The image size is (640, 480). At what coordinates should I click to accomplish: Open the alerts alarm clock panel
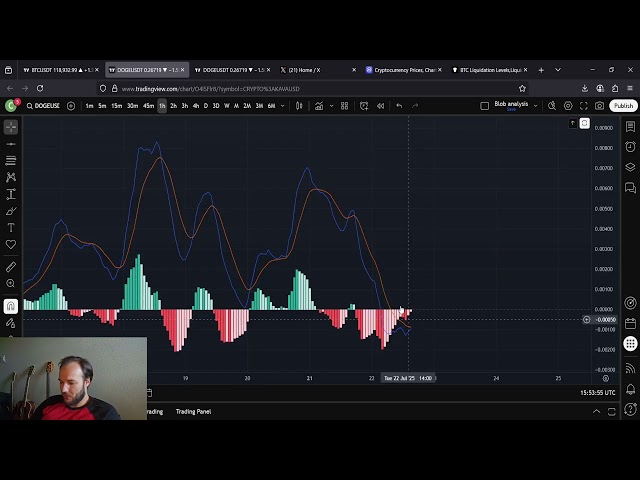(630, 147)
